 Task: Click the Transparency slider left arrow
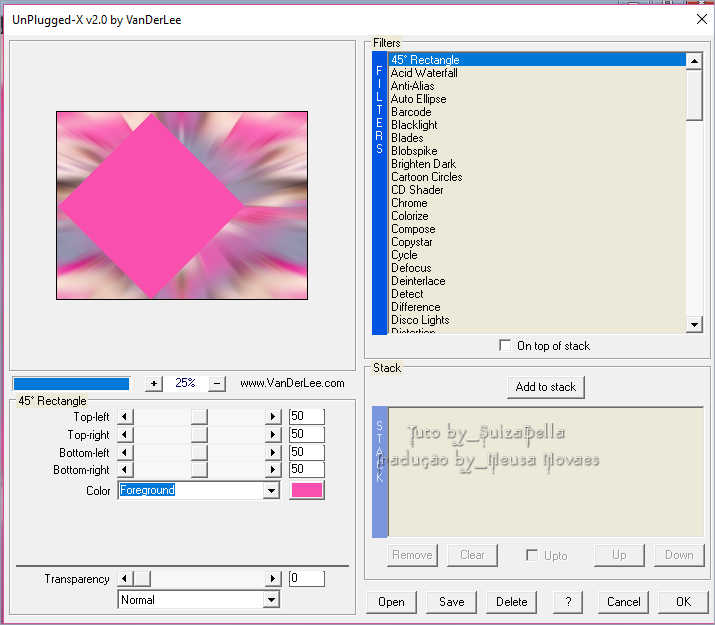tap(125, 579)
